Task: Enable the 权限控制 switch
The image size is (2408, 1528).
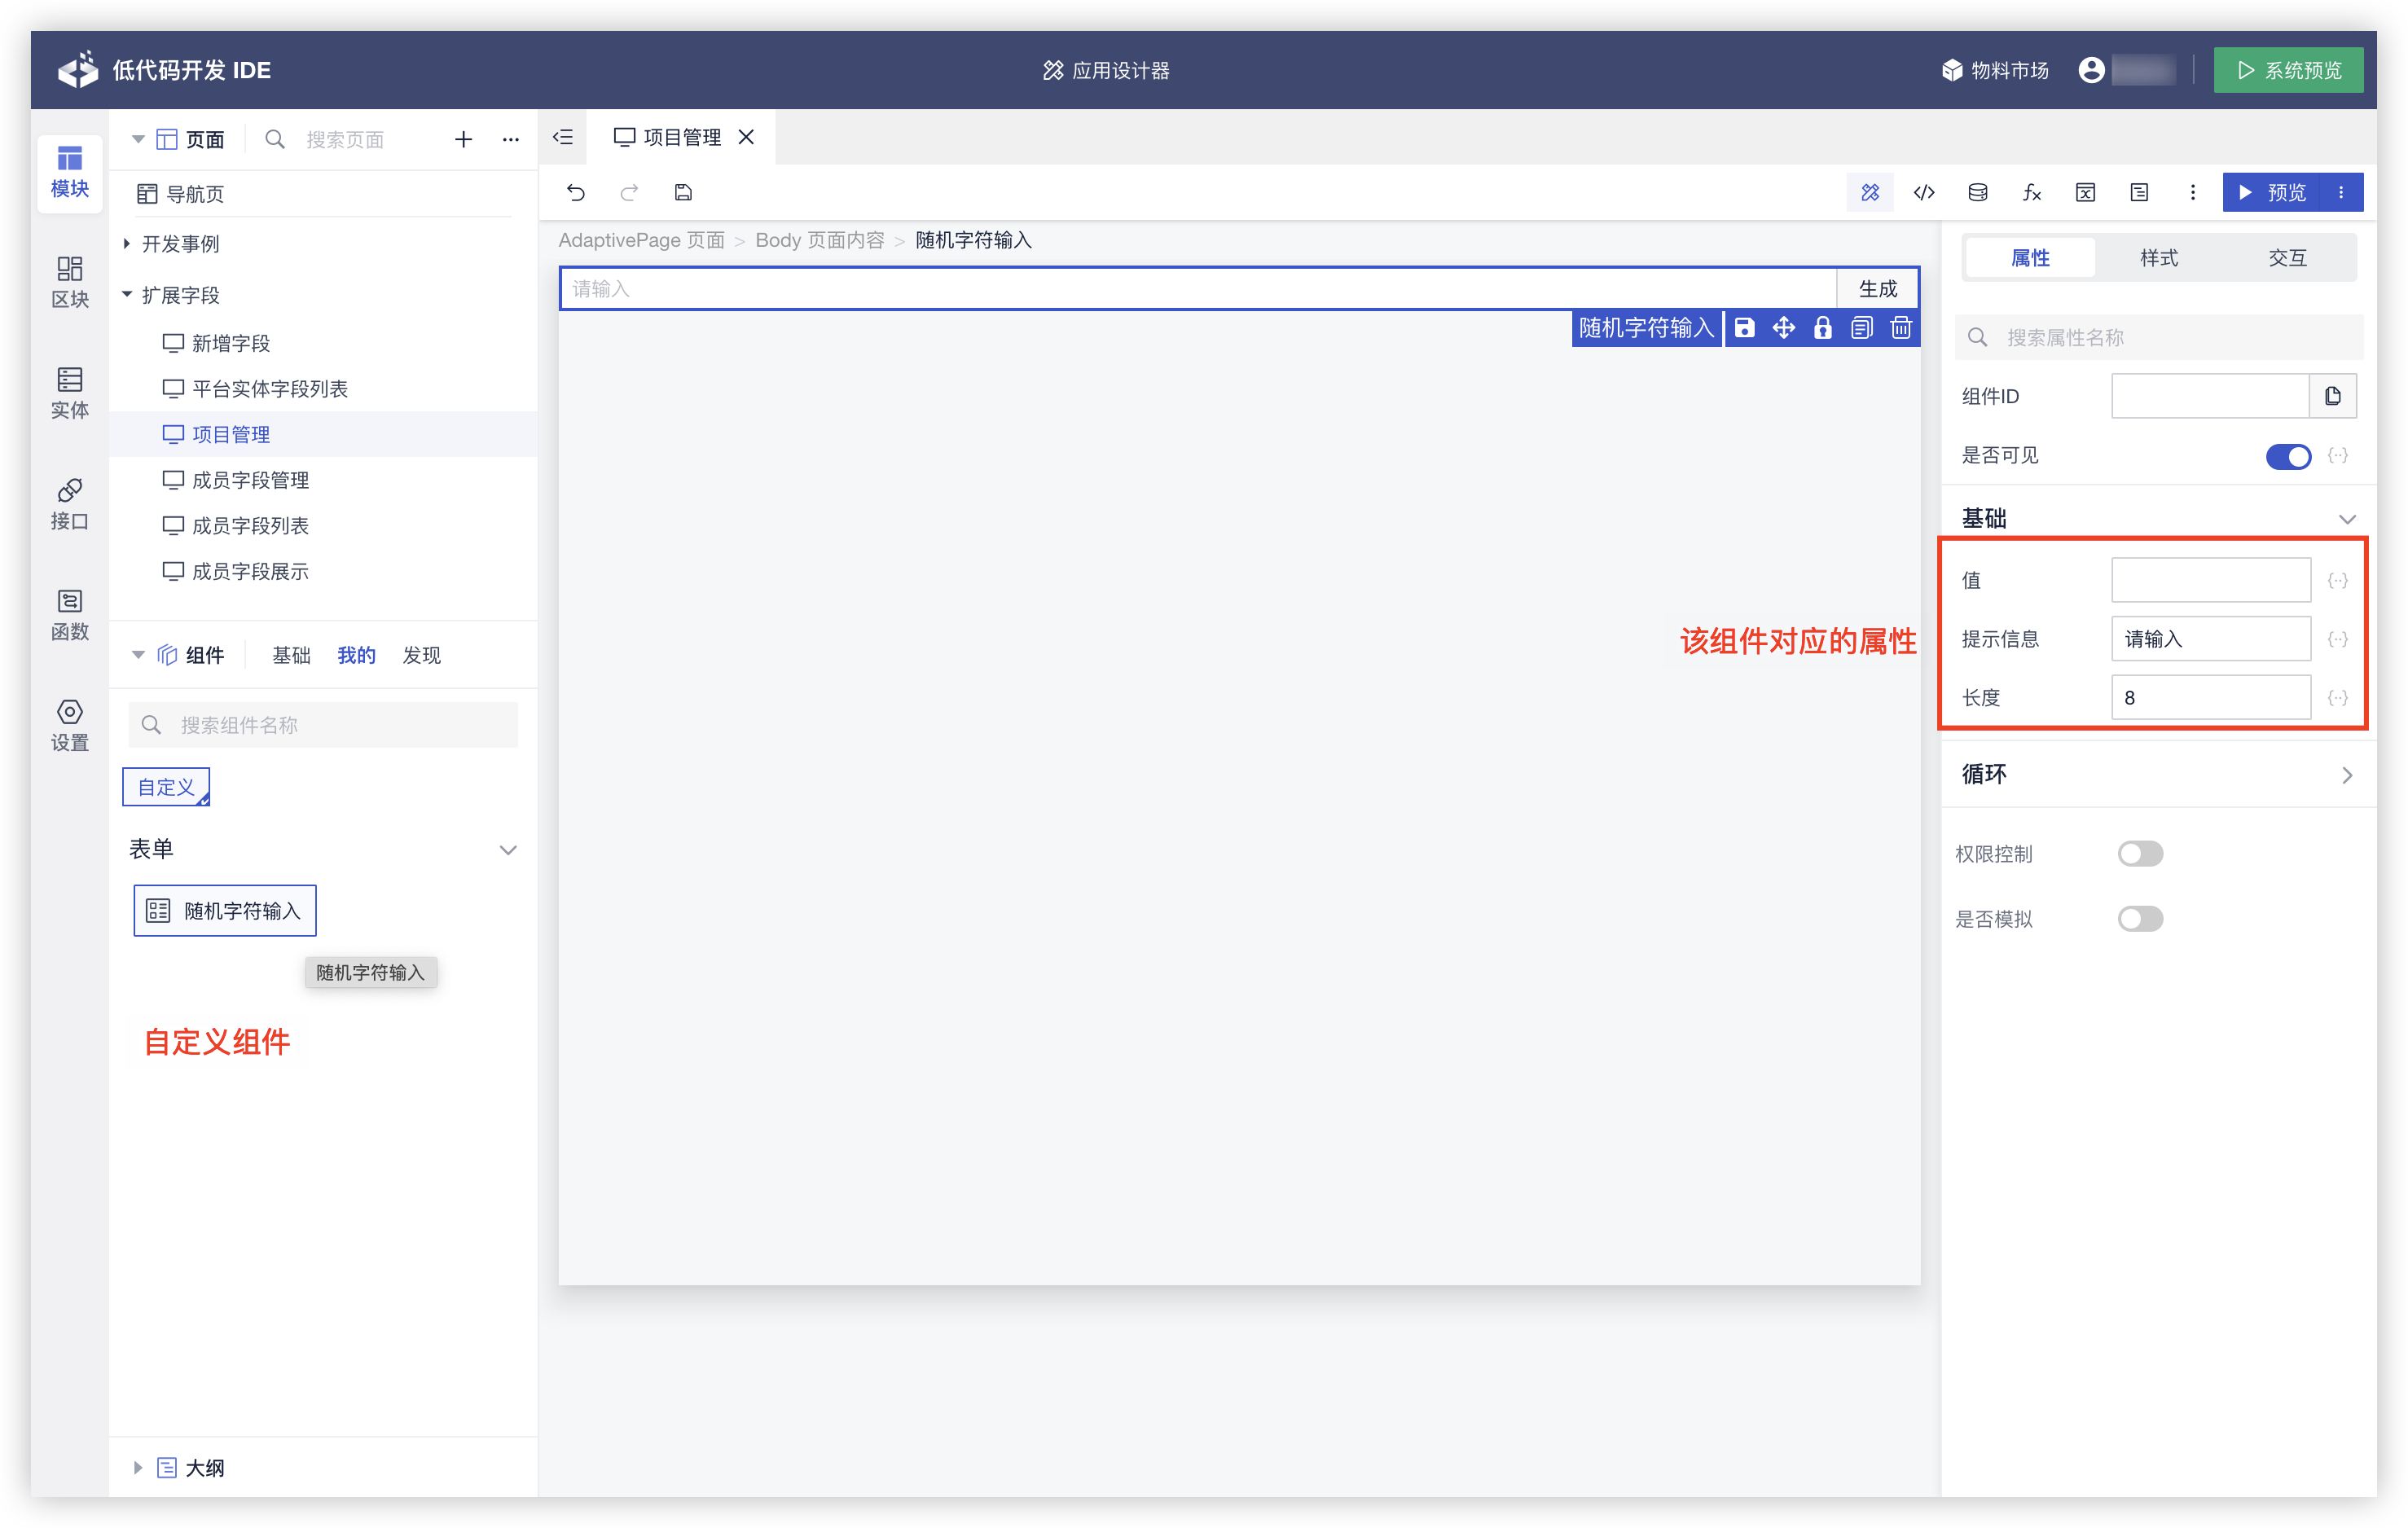Action: click(x=2139, y=853)
